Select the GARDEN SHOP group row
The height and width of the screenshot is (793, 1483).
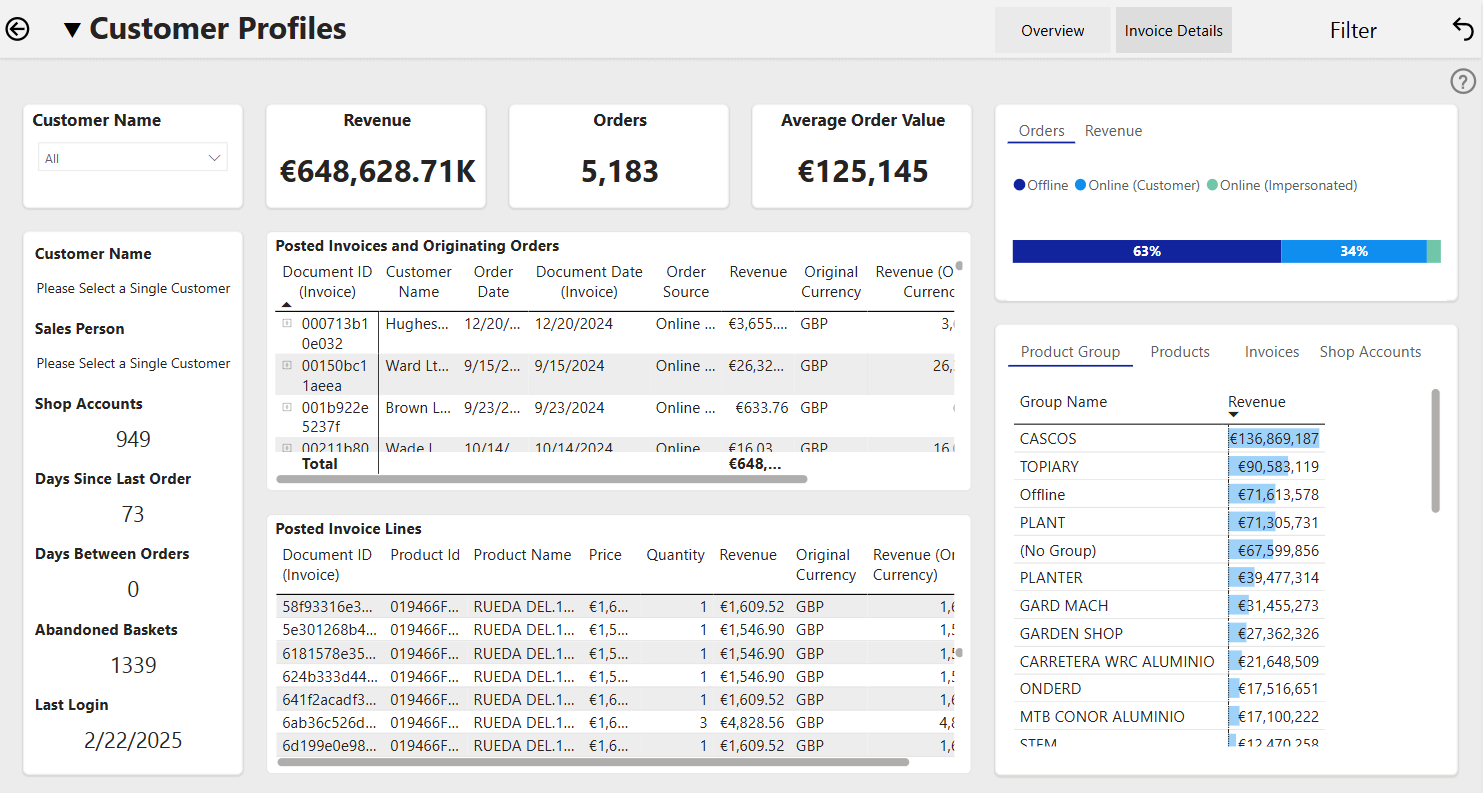1169,633
